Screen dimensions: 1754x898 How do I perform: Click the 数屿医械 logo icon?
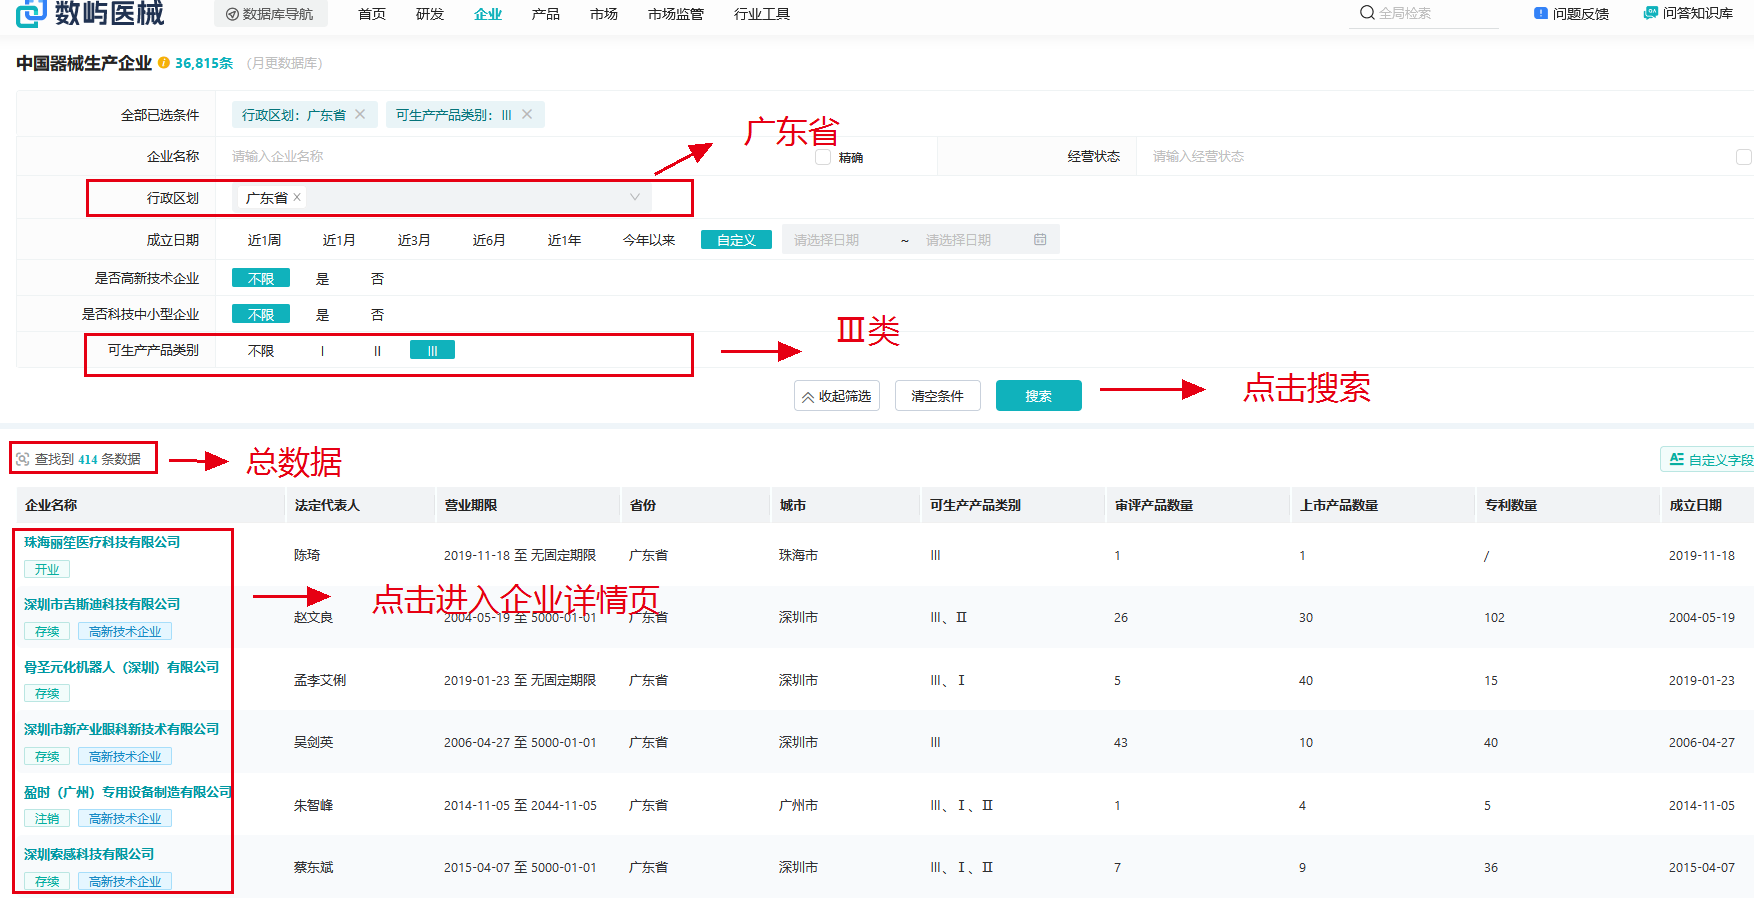(31, 12)
